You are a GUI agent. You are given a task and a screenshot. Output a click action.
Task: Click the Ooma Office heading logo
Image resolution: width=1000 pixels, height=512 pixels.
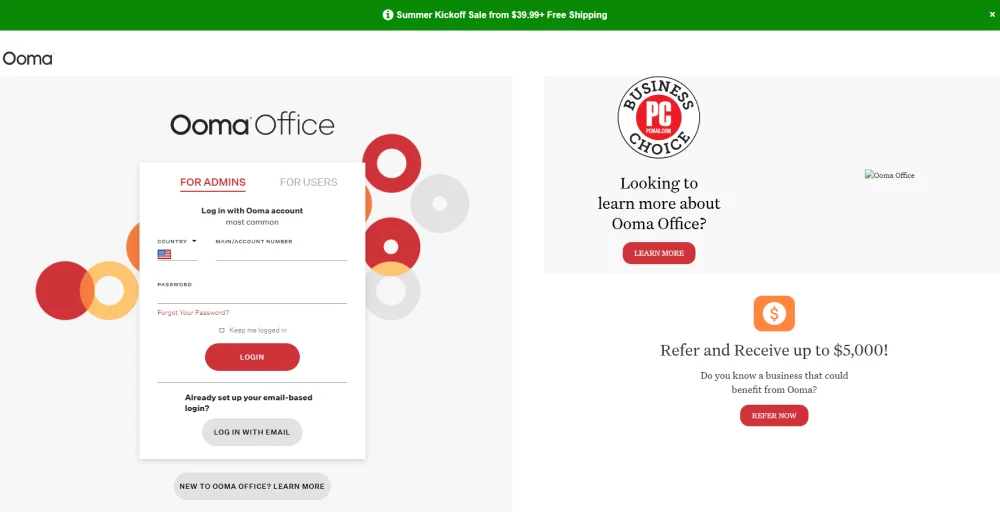coord(252,124)
